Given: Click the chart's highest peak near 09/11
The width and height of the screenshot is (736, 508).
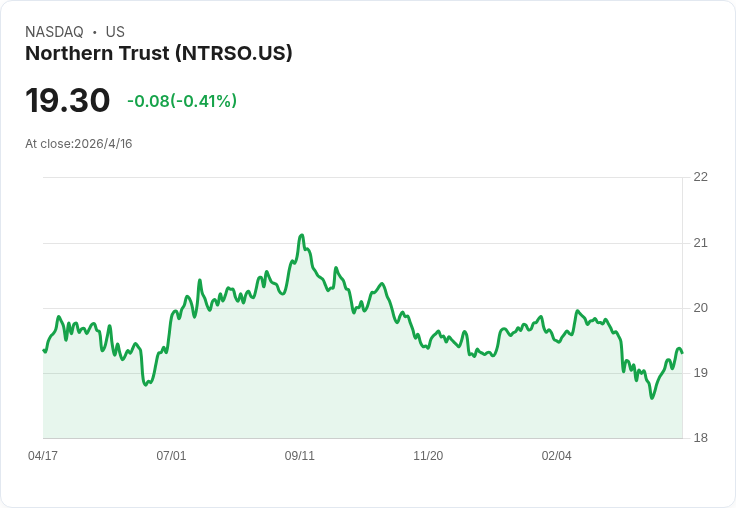Looking at the screenshot, I should [301, 235].
